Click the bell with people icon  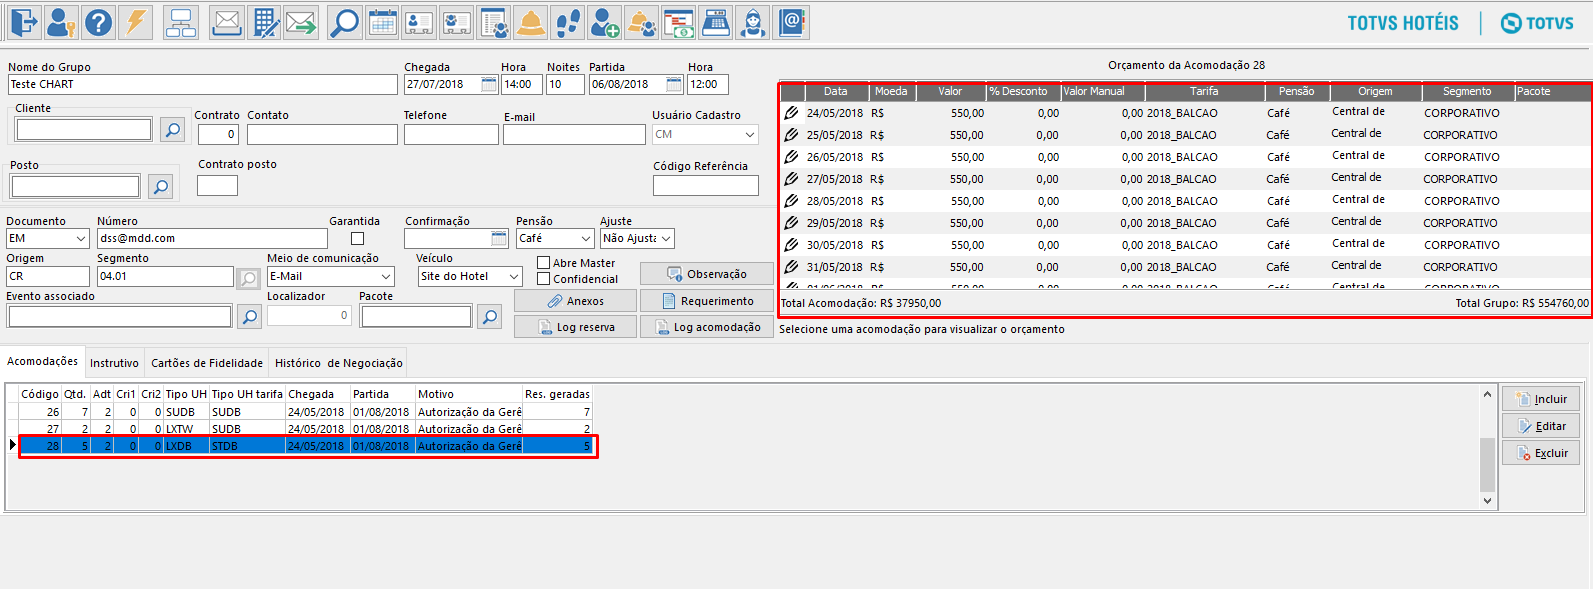click(641, 22)
